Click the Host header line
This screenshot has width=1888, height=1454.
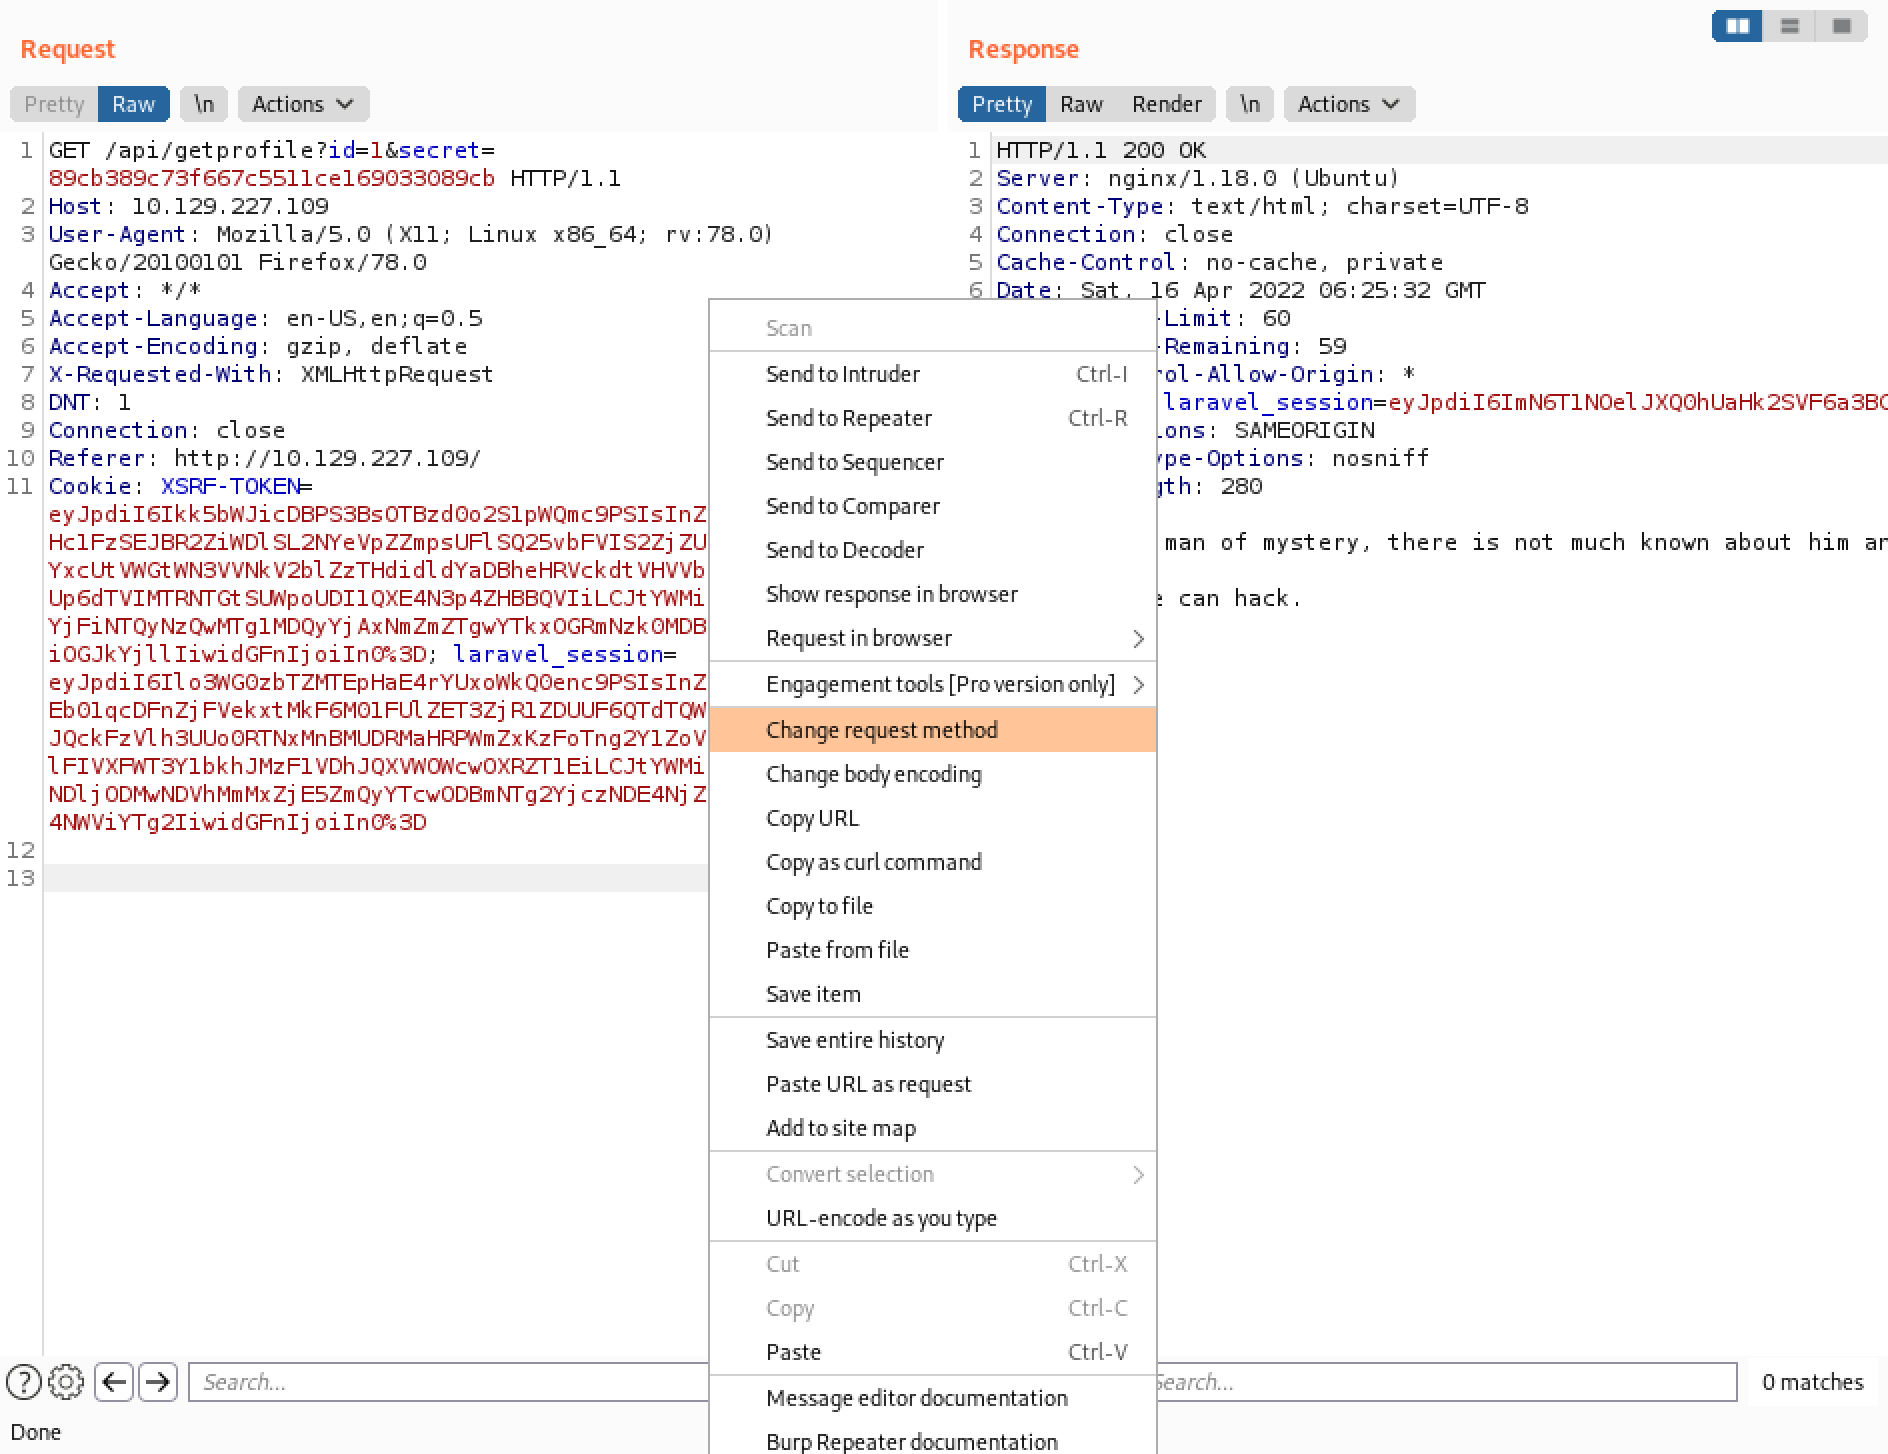(189, 206)
